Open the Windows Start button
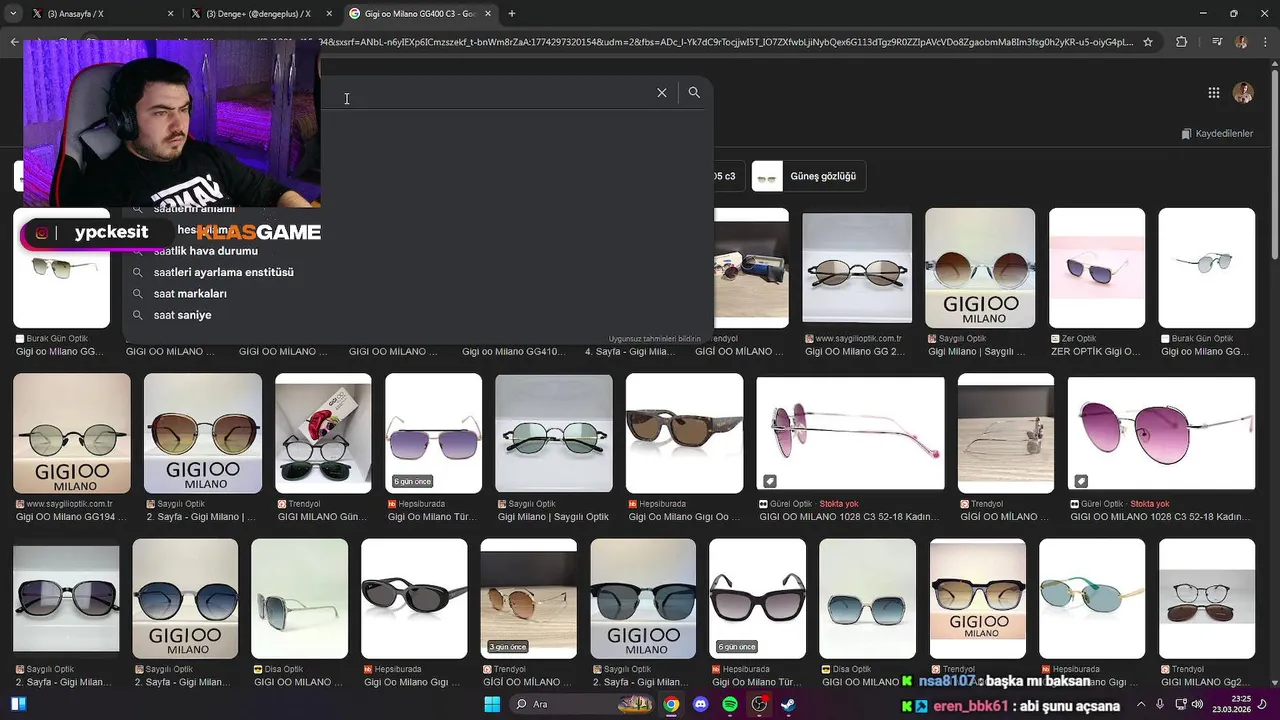 492,704
